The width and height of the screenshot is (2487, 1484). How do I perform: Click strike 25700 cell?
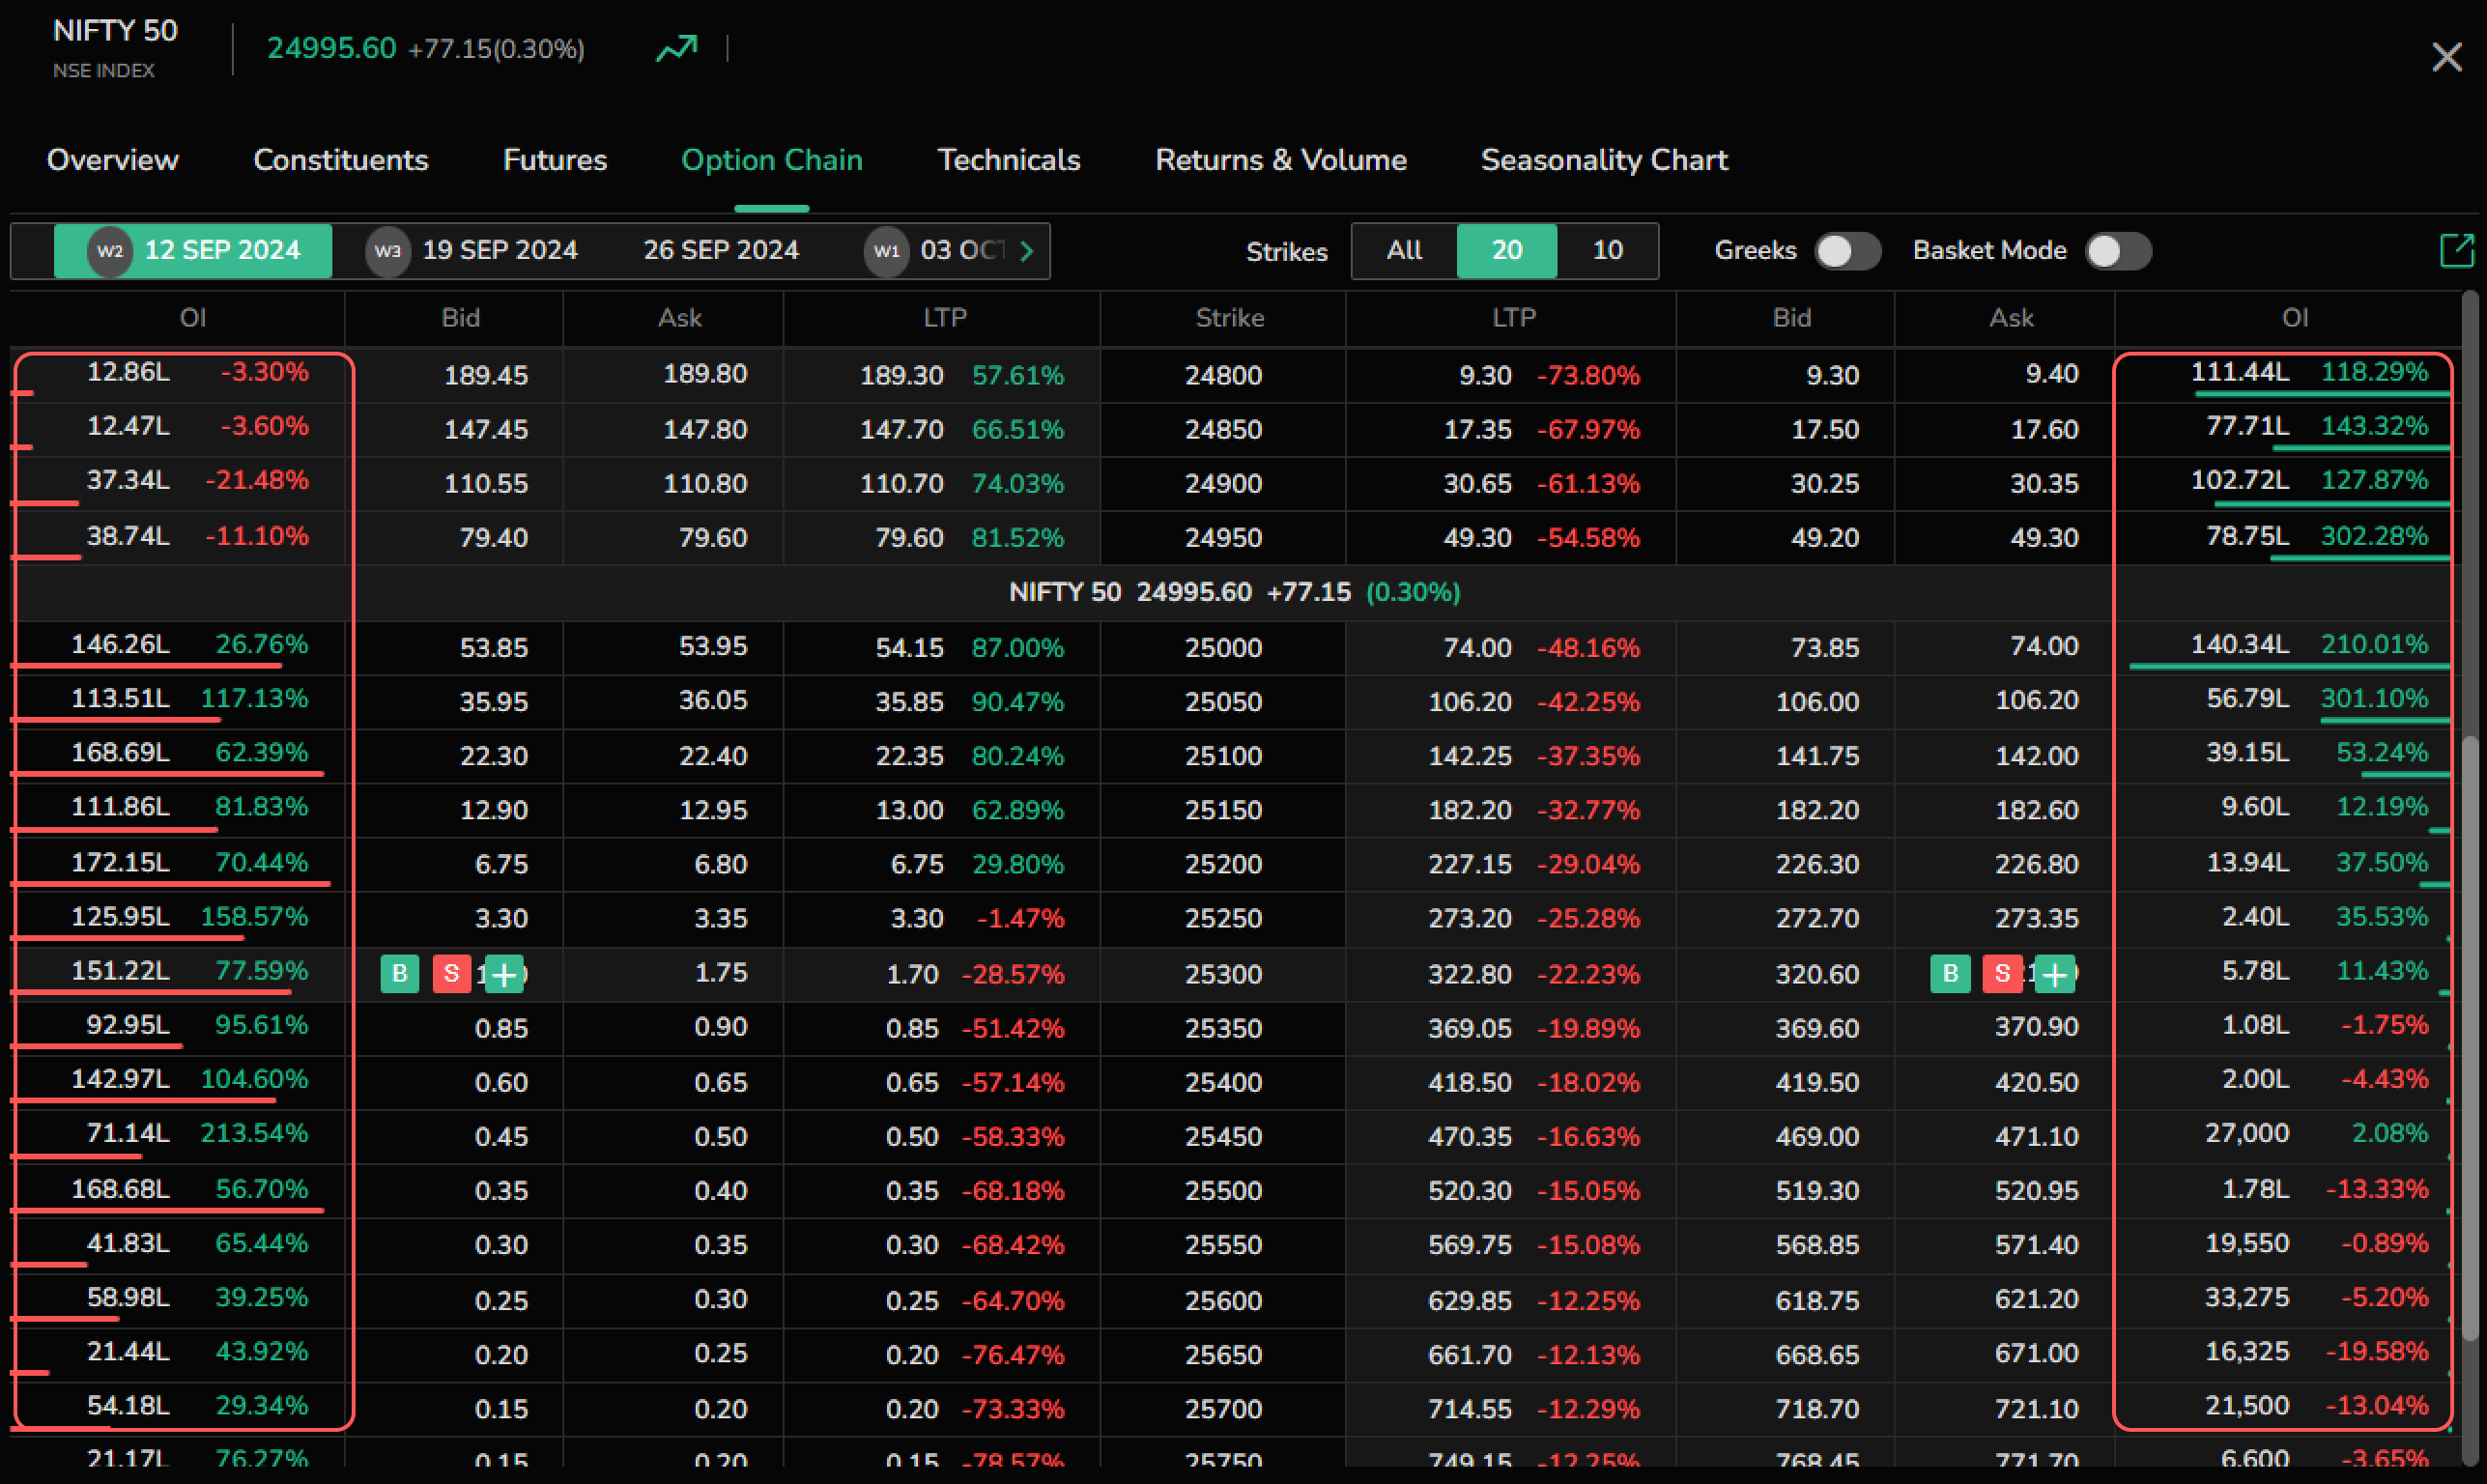click(x=1223, y=1409)
